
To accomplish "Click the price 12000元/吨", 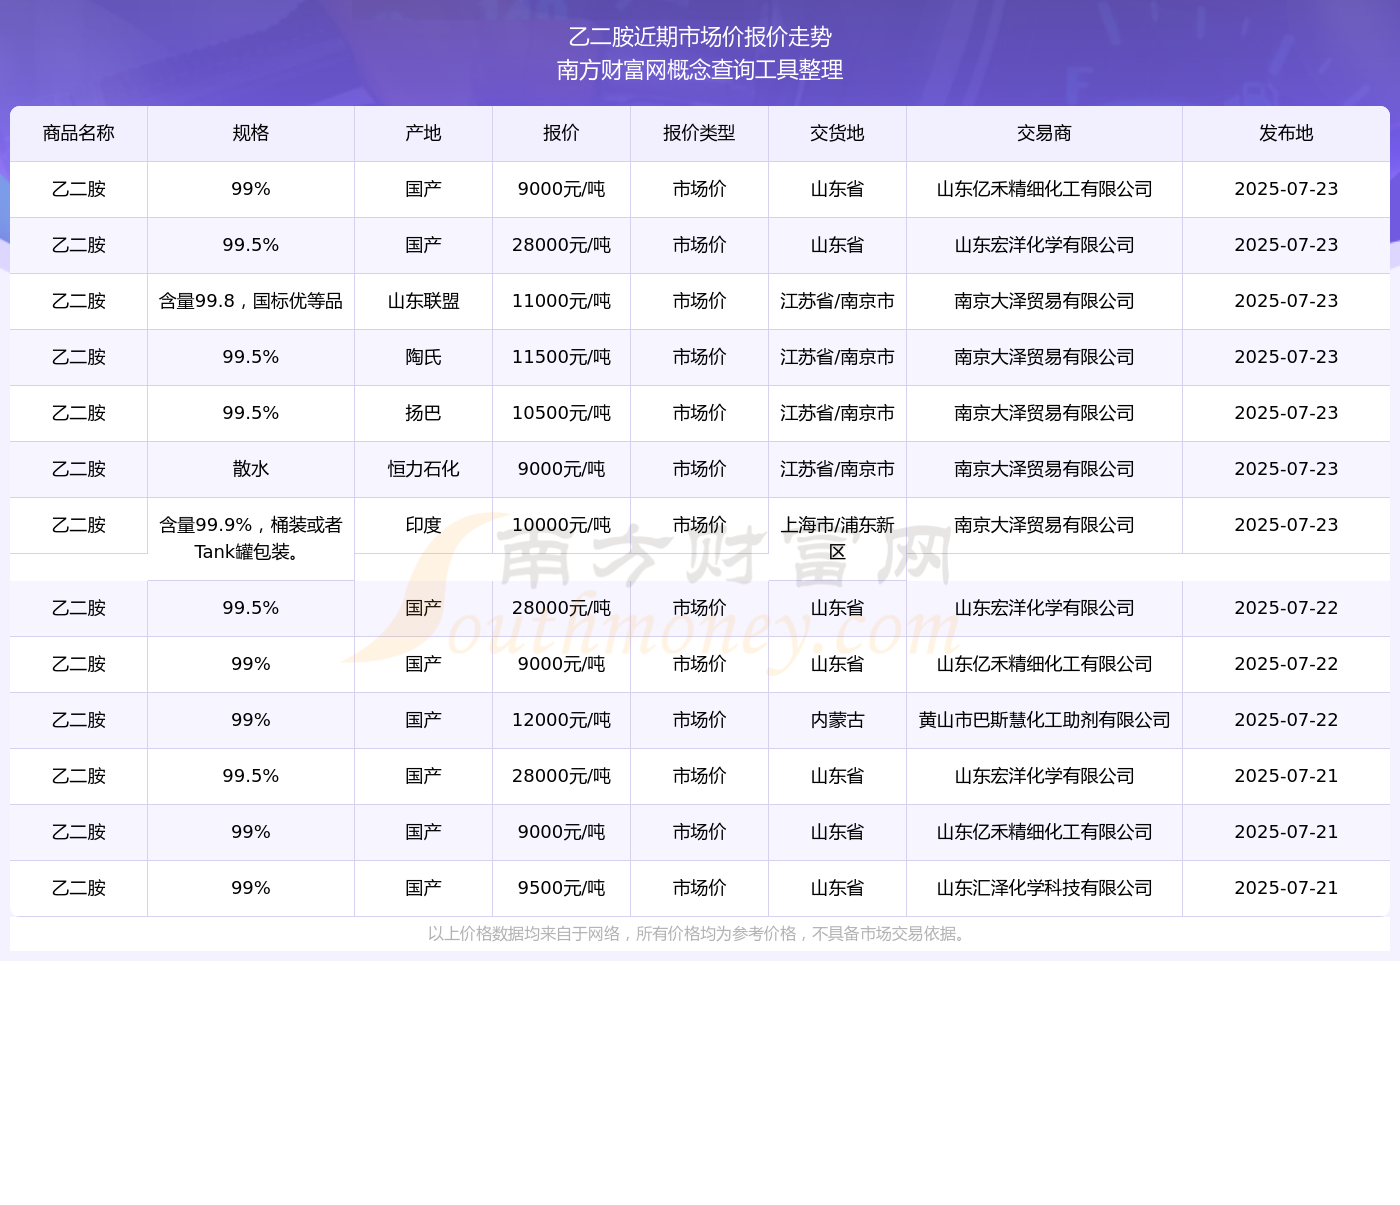I will tap(561, 720).
